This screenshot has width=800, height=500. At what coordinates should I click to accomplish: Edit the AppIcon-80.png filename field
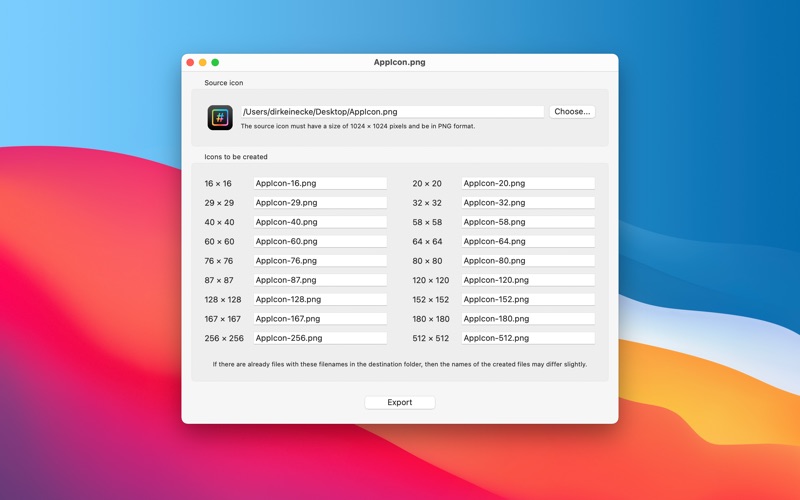528,261
